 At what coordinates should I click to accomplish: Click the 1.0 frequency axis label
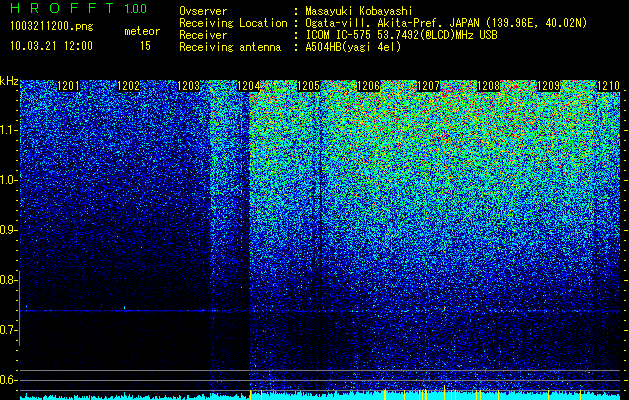click(x=9, y=181)
